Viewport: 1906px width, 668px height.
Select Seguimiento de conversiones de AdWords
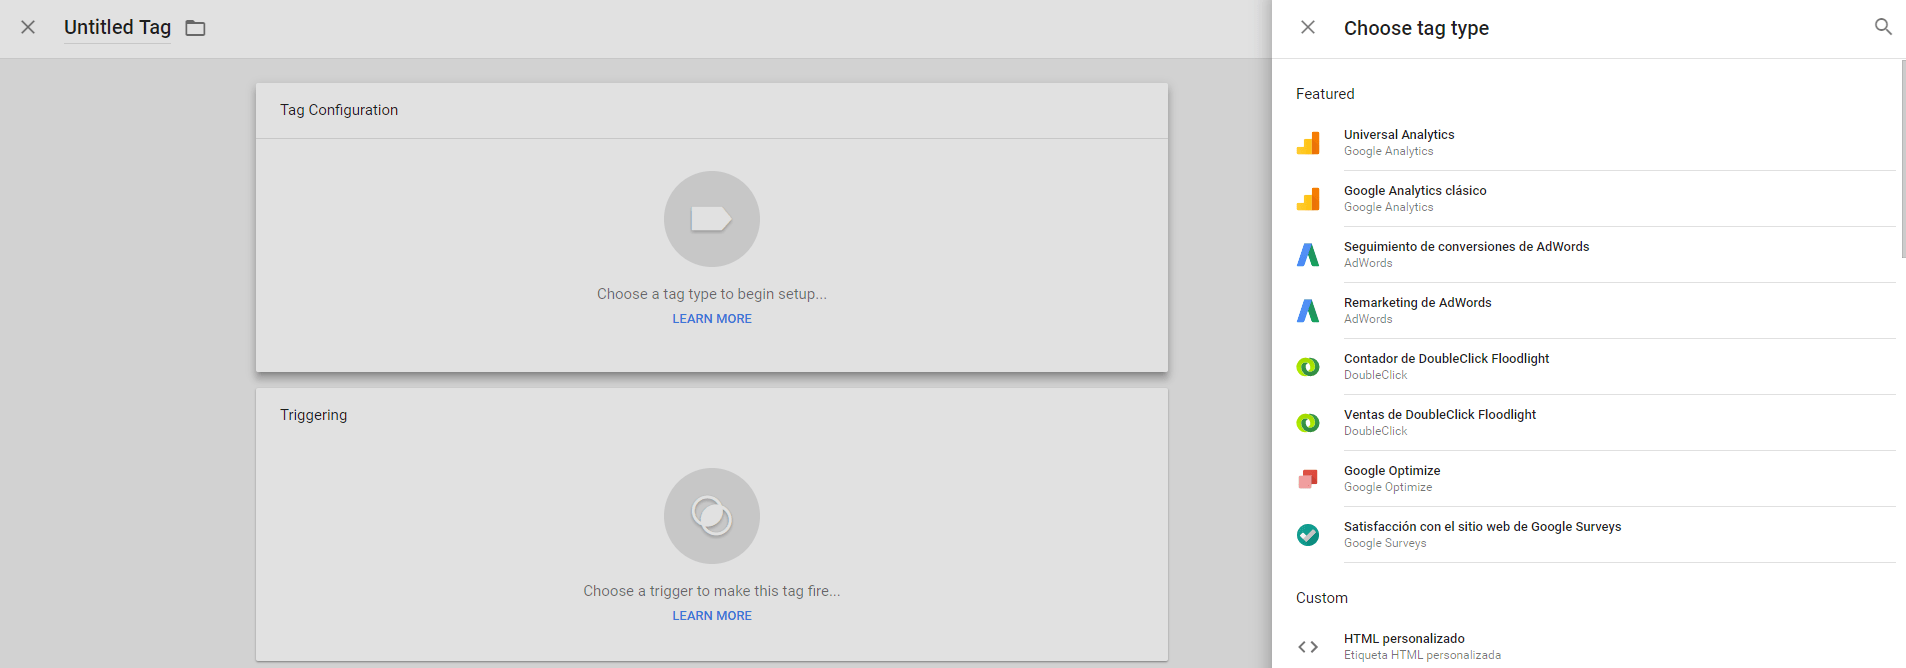tap(1596, 255)
